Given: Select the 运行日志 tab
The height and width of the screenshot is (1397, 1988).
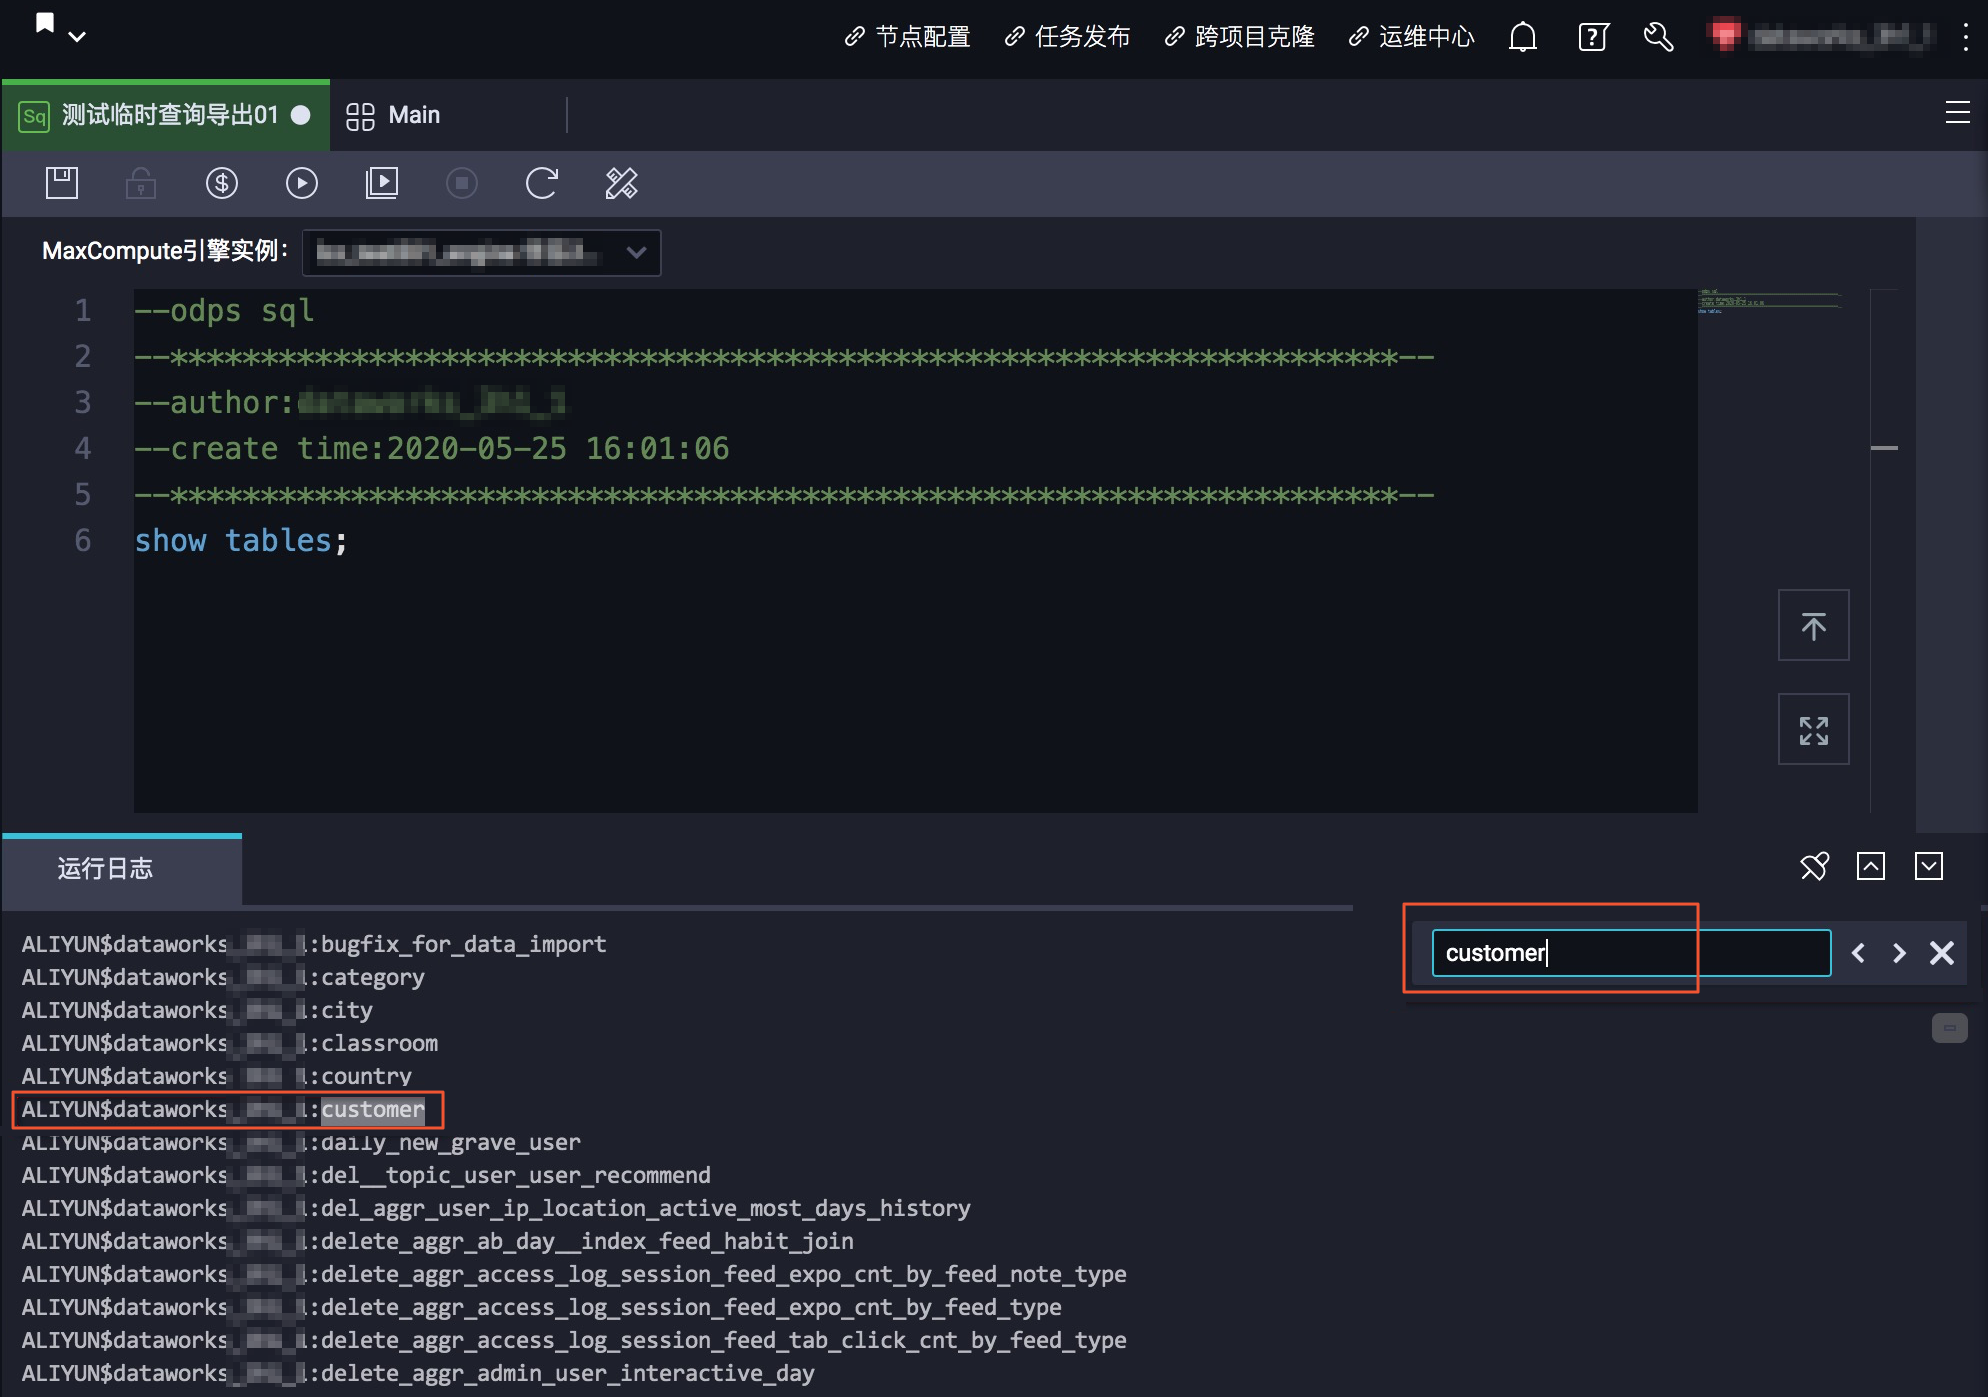Looking at the screenshot, I should (x=105, y=868).
